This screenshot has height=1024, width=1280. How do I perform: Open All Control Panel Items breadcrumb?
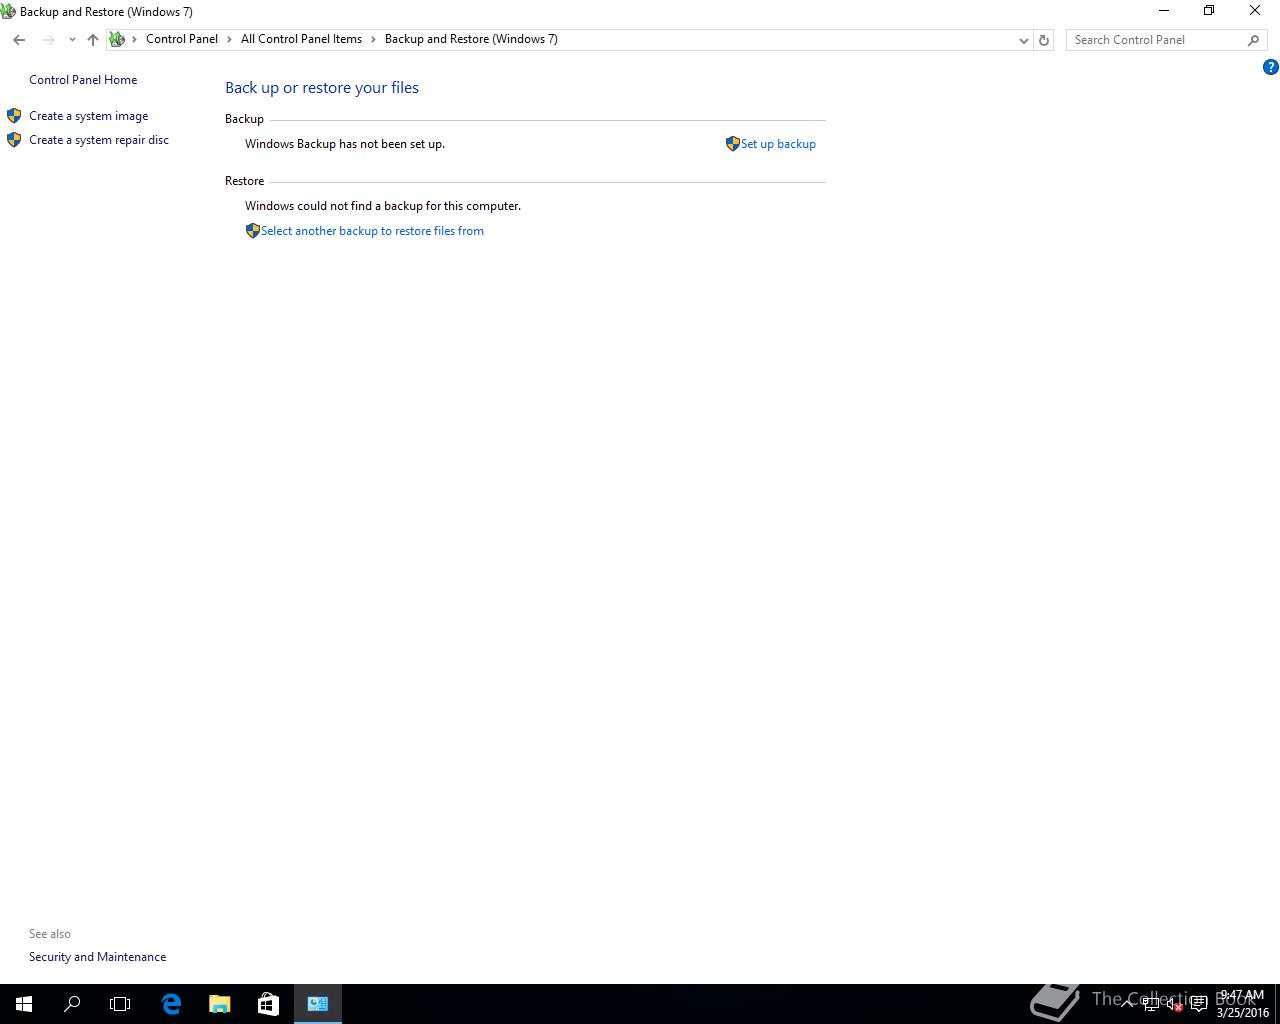pos(301,39)
